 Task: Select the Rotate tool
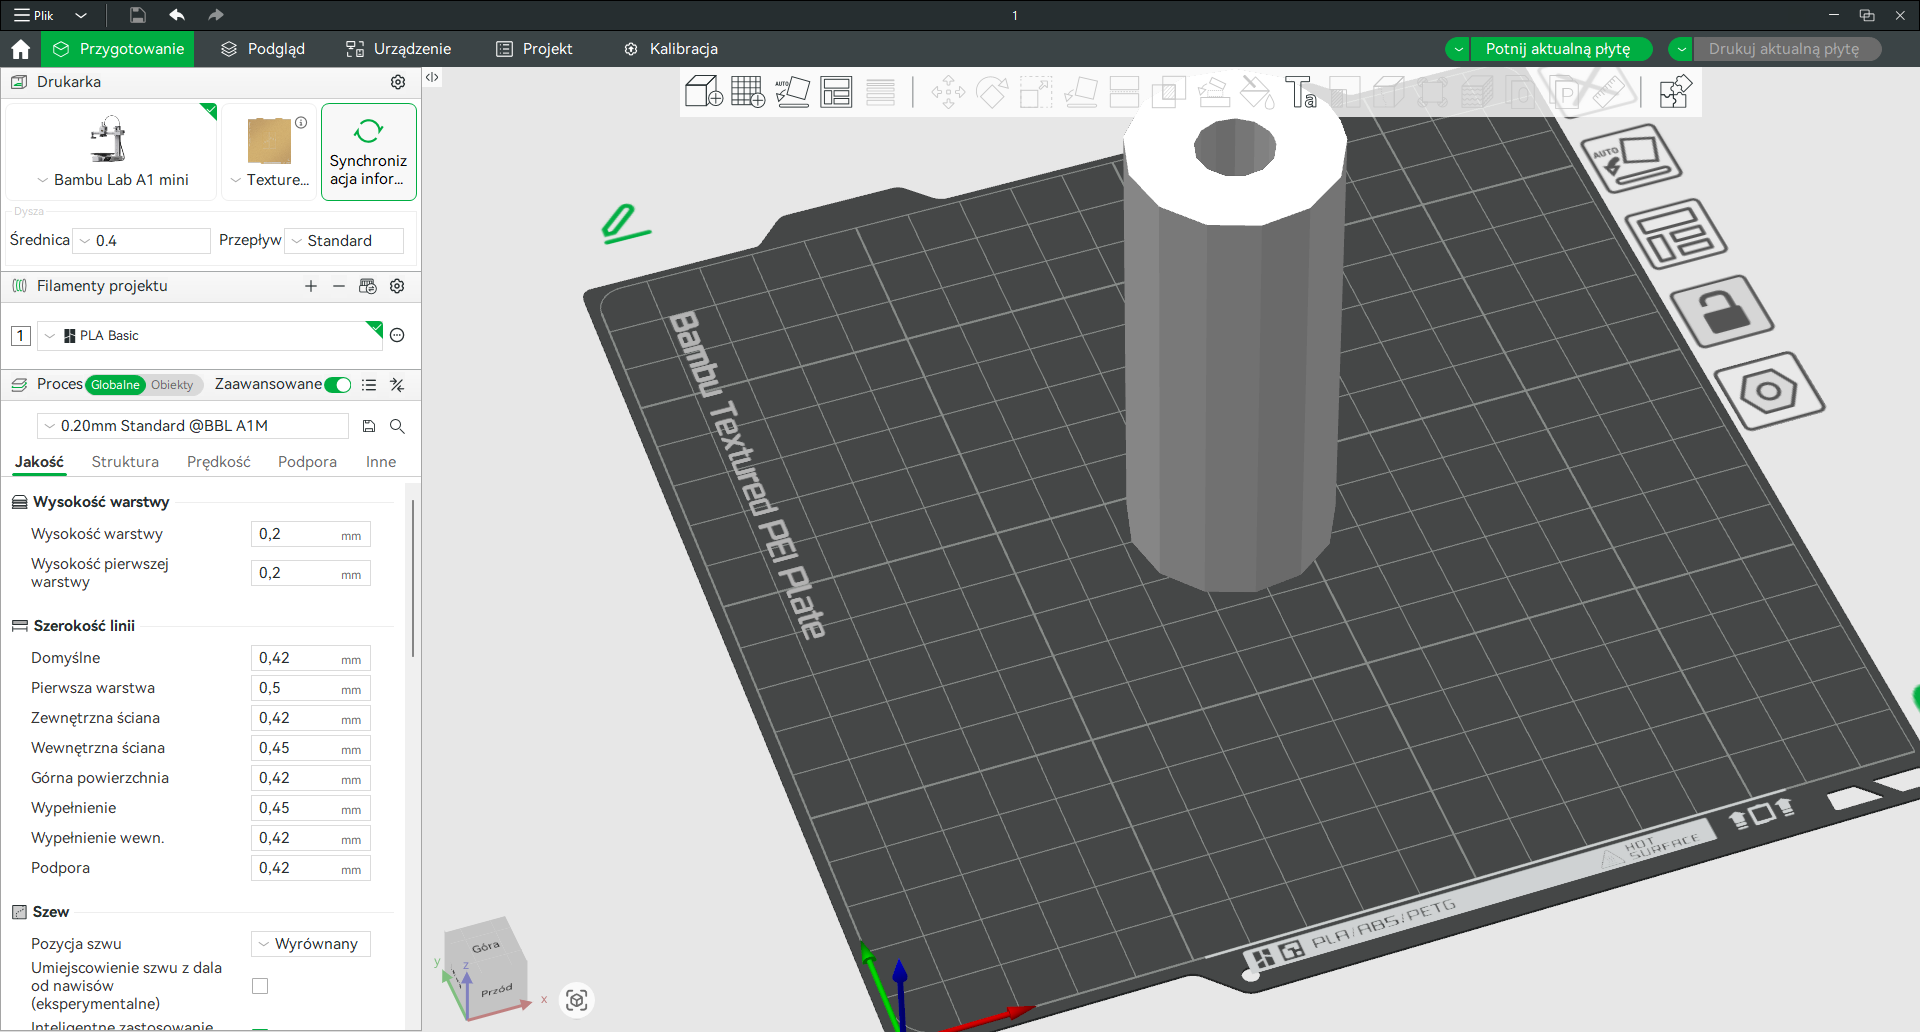992,93
